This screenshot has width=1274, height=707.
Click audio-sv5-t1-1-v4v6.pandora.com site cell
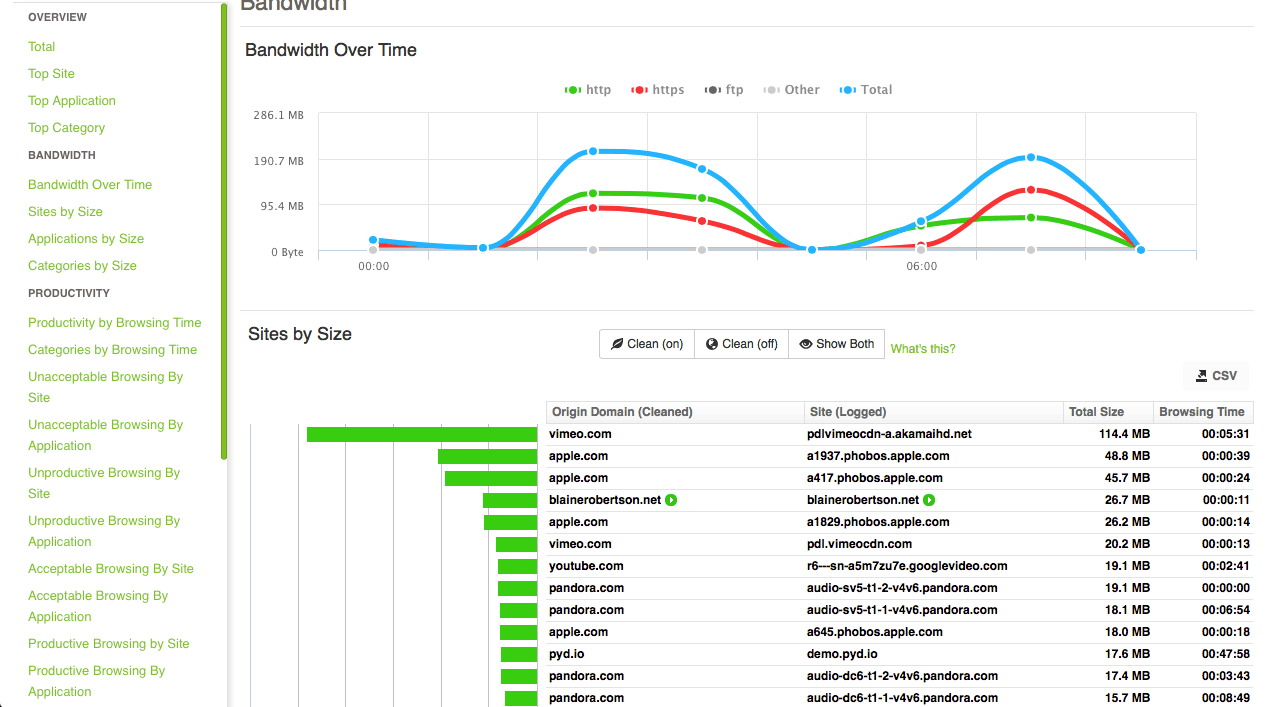click(902, 610)
